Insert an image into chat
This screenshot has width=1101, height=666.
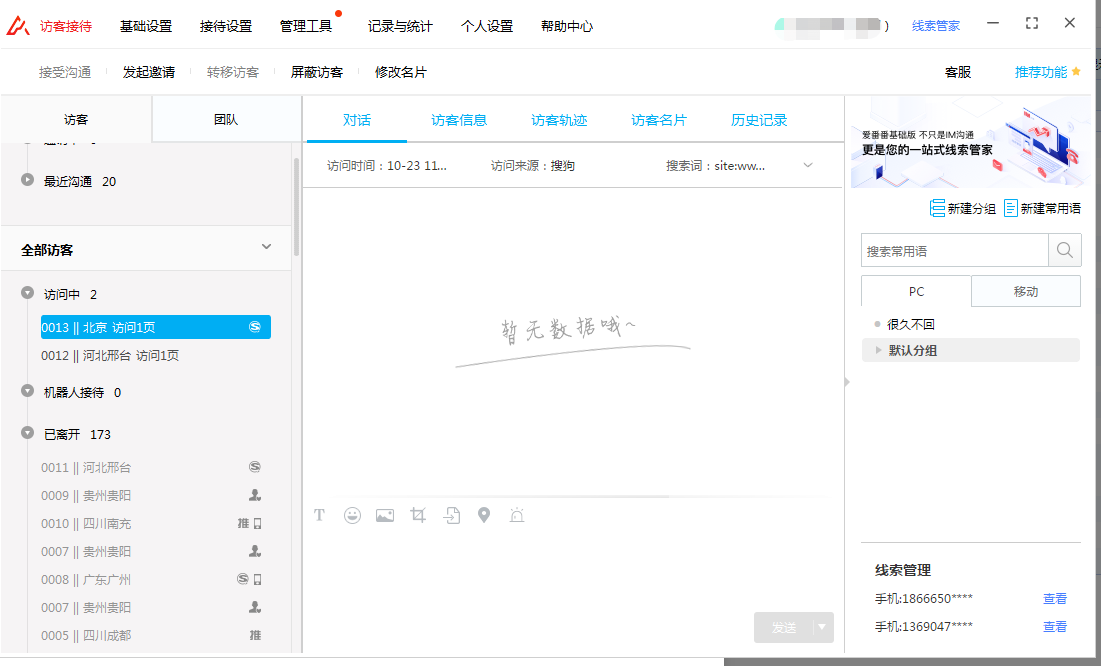[x=385, y=516]
